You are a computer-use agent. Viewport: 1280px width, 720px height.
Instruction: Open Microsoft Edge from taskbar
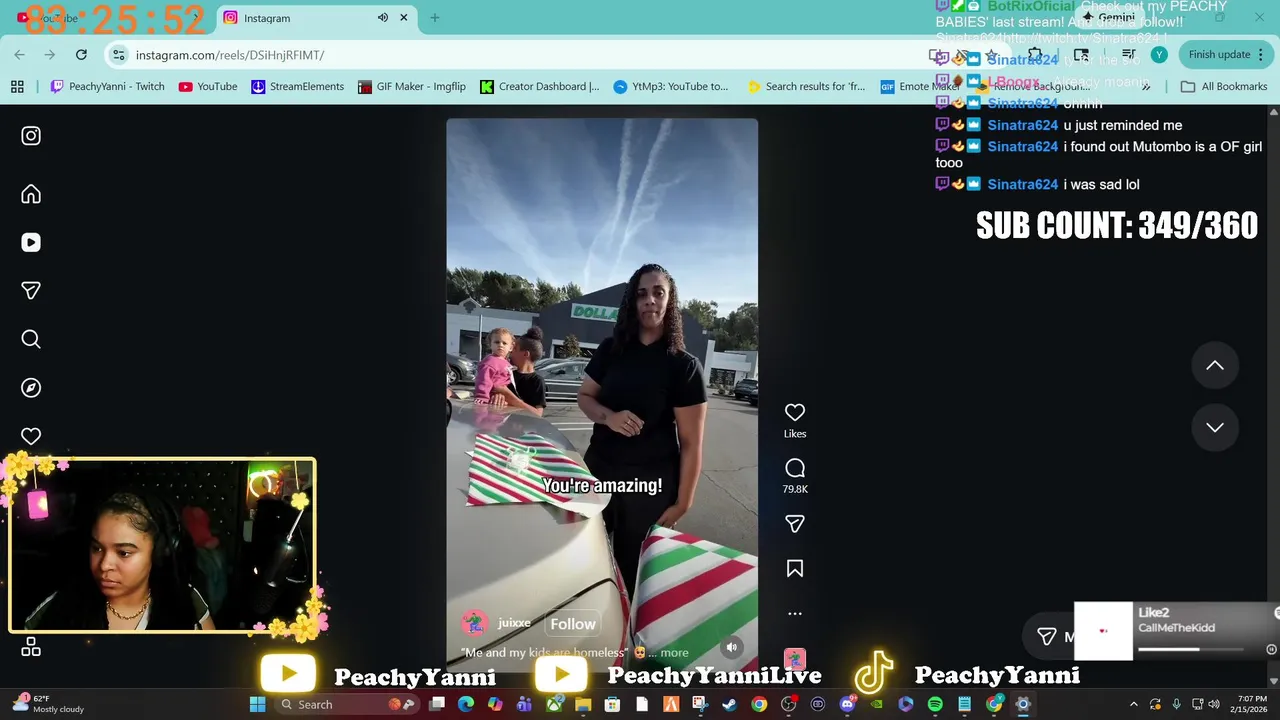pyautogui.click(x=466, y=704)
